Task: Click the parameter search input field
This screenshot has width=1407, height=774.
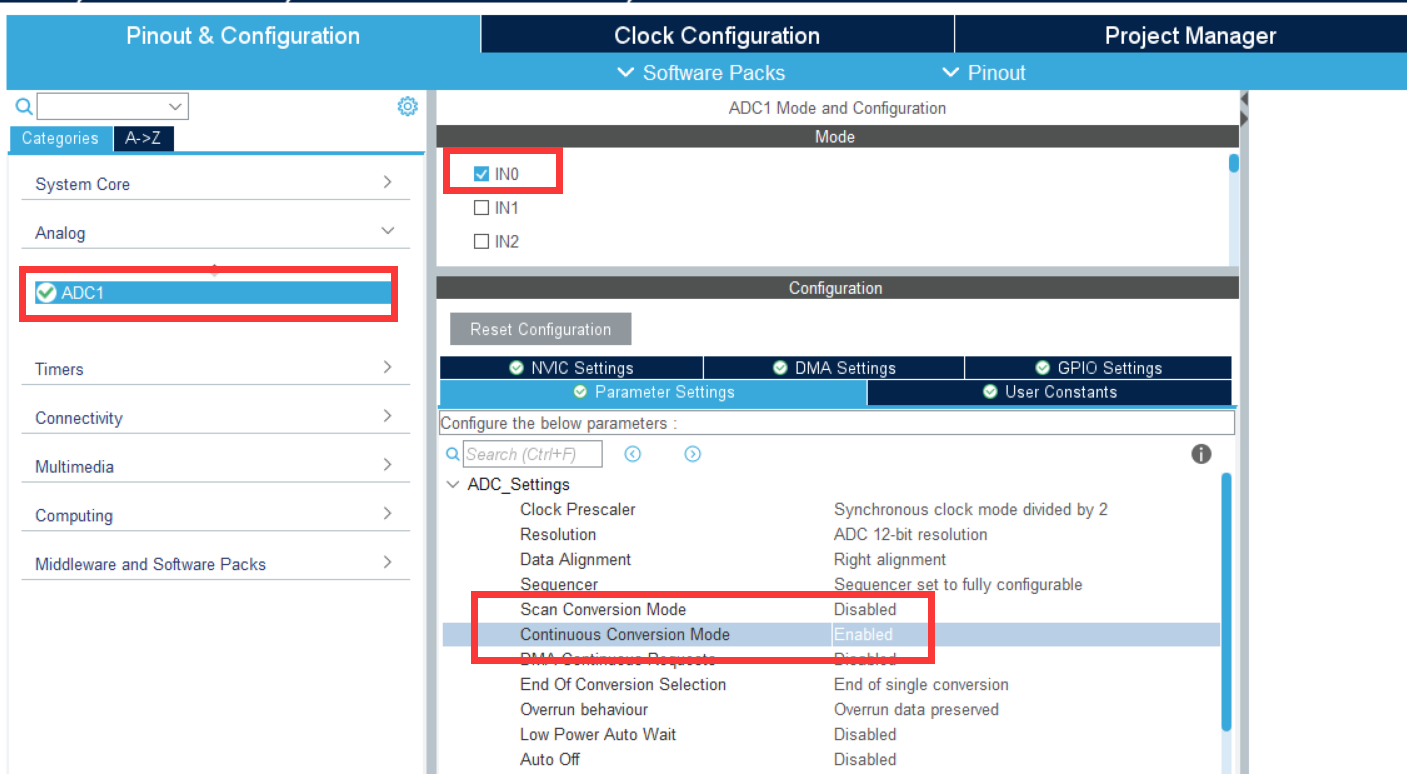Action: pyautogui.click(x=533, y=454)
